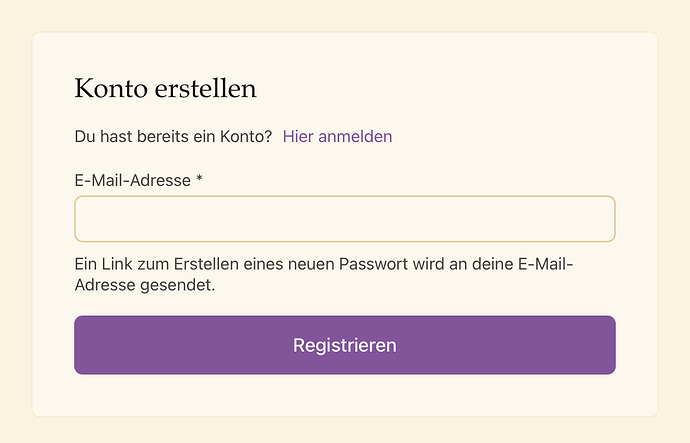Select the "E-Mail-Adresse" field label
The image size is (690, 443).
click(132, 180)
